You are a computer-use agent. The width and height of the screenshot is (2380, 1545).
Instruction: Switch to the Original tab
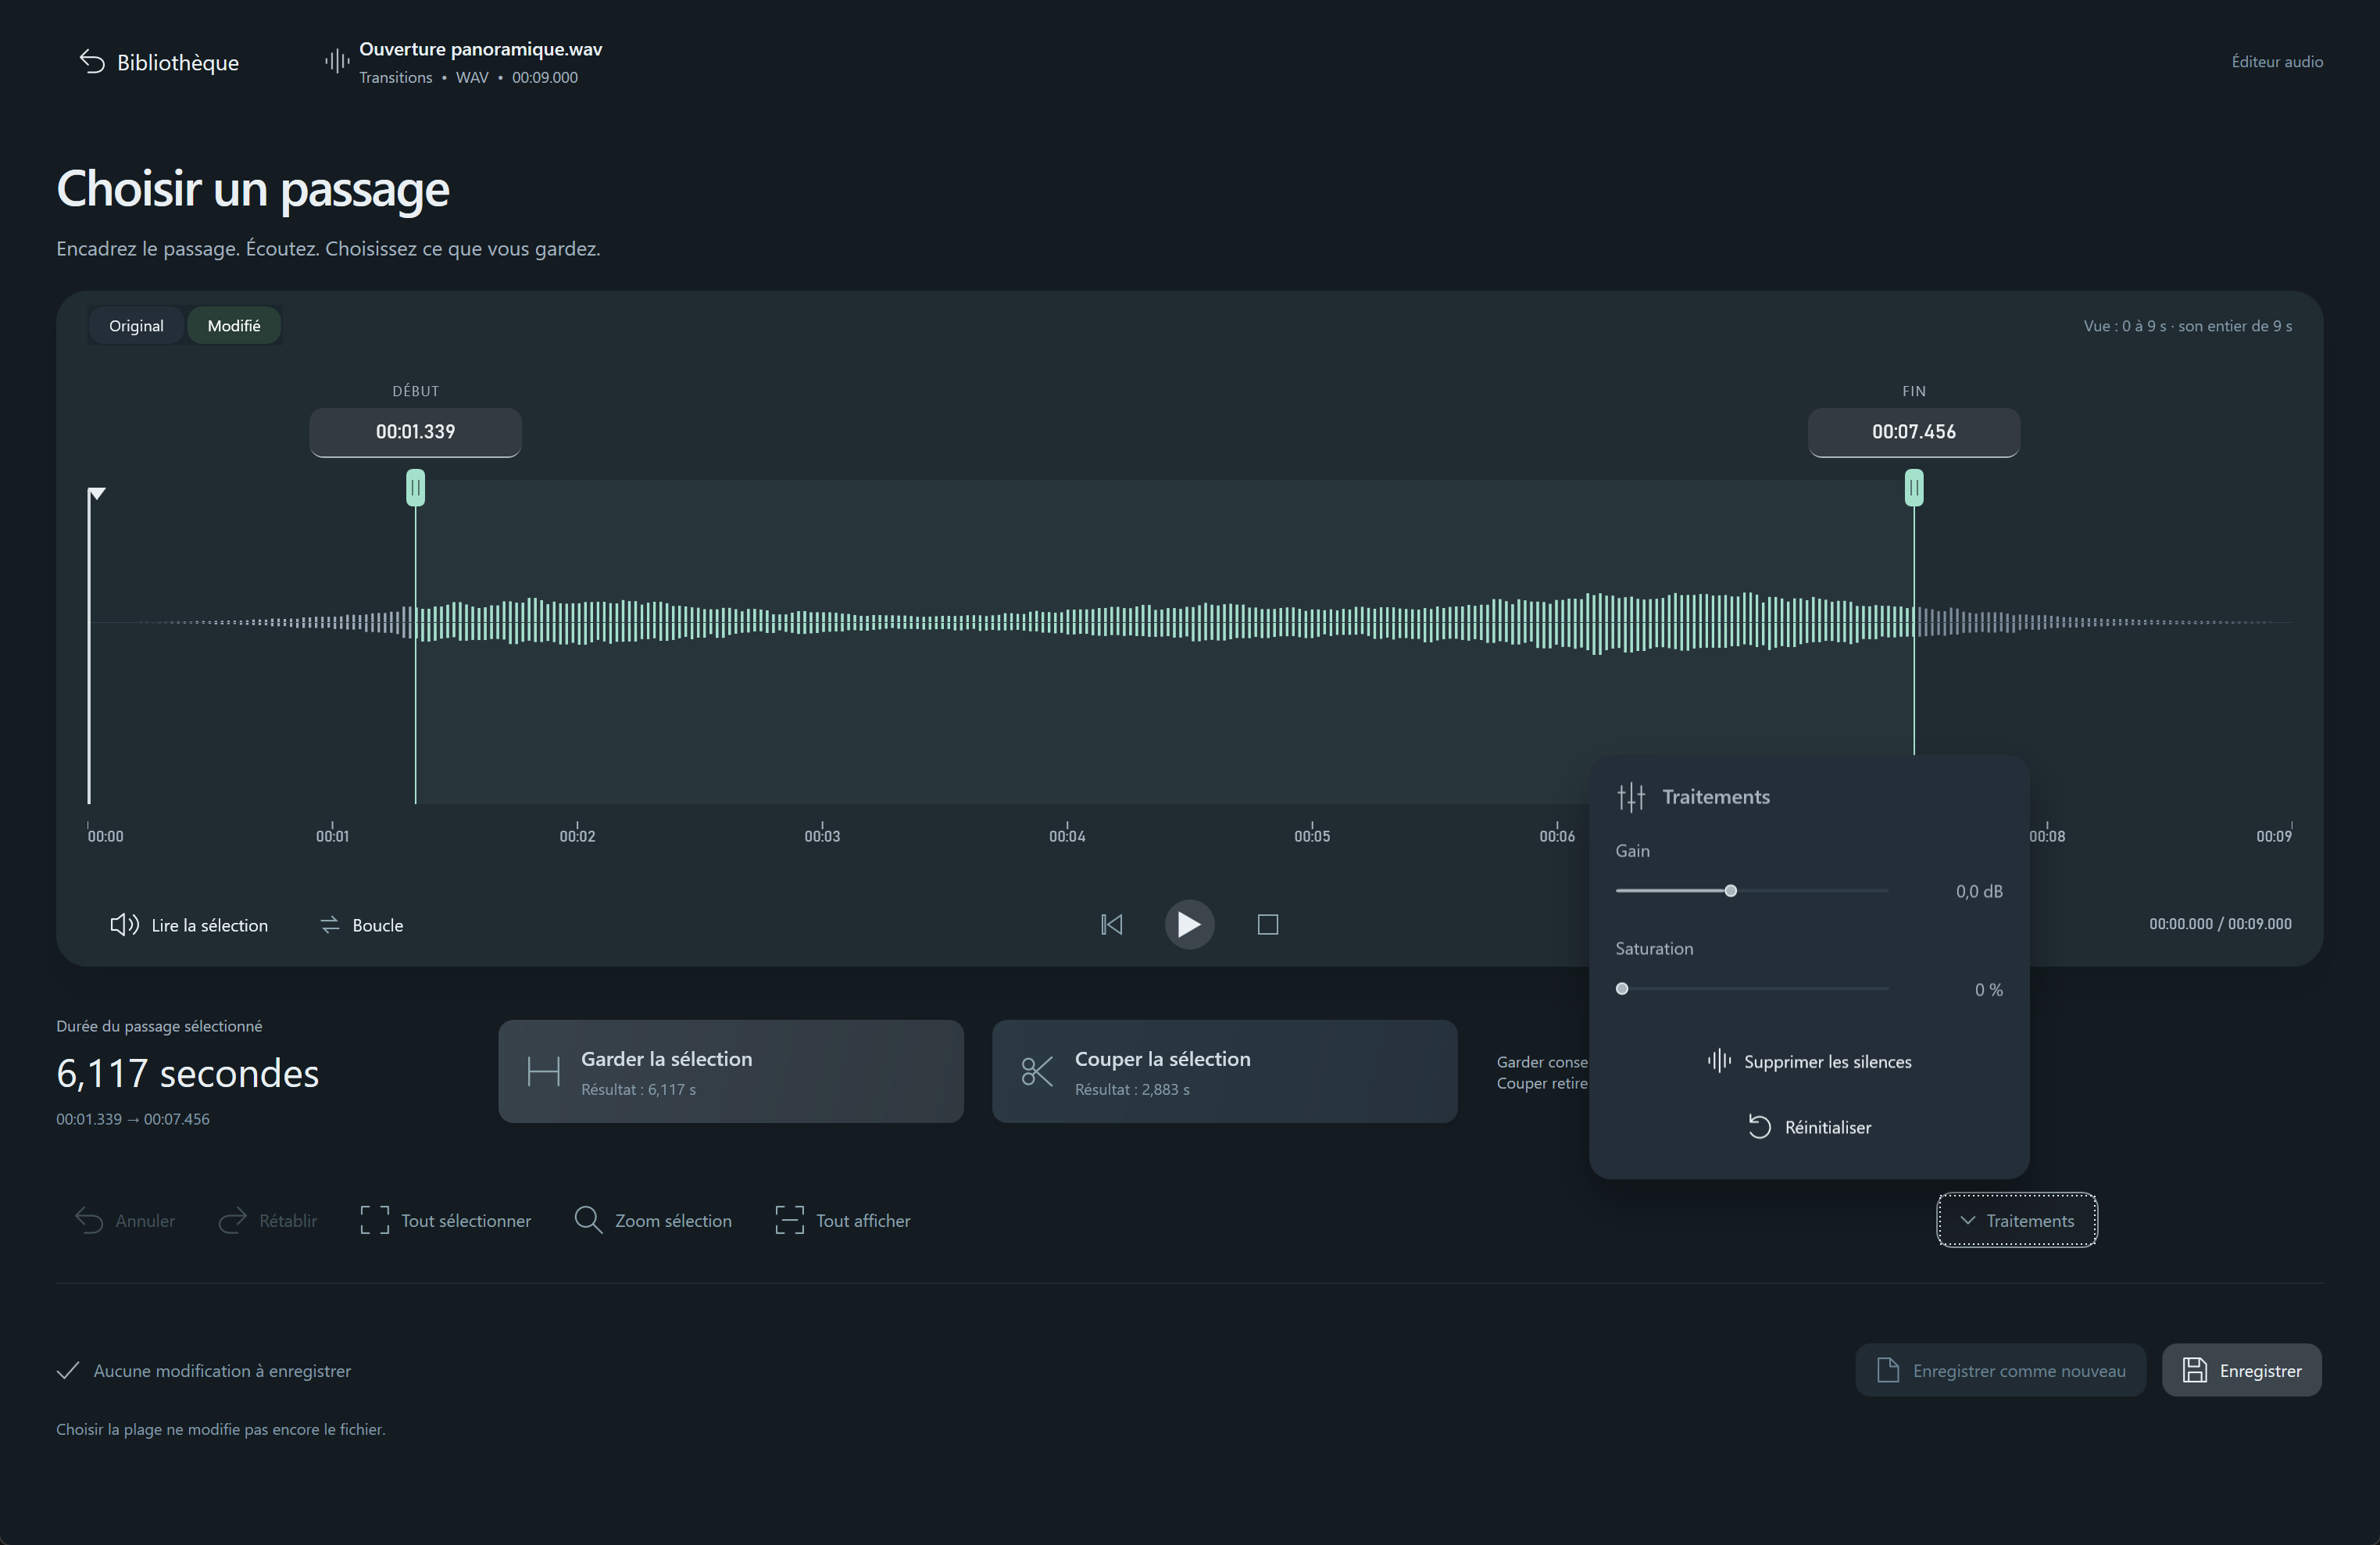[136, 326]
